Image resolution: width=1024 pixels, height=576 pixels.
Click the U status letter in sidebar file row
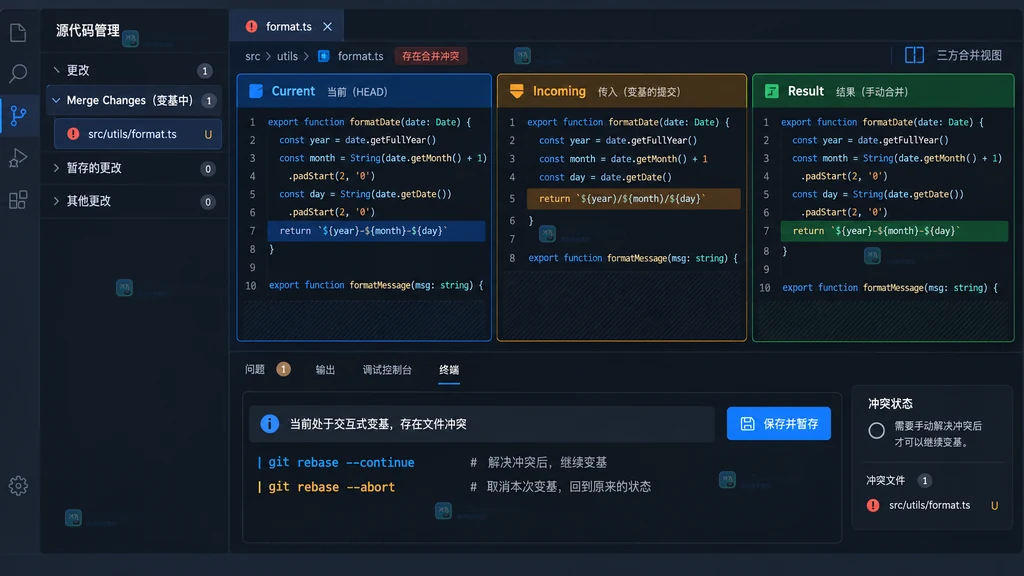click(208, 135)
